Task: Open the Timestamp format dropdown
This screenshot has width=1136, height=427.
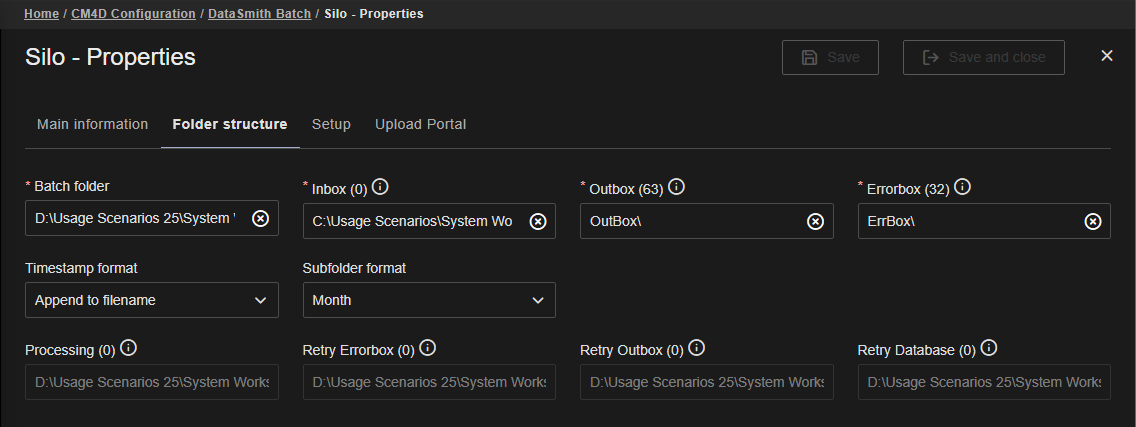Action: (152, 300)
